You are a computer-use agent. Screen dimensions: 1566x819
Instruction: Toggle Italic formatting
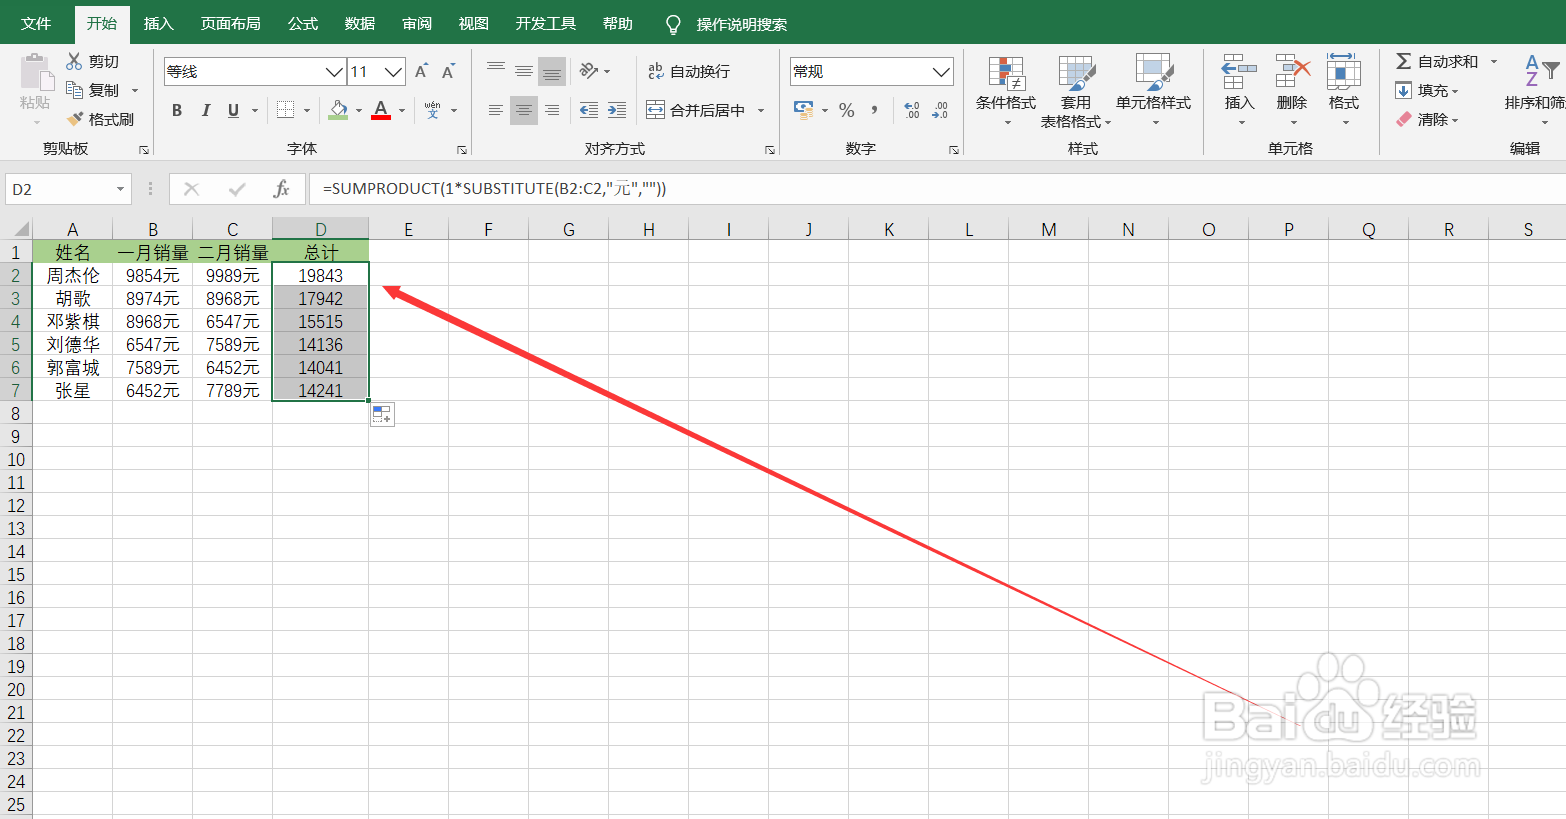pos(205,110)
